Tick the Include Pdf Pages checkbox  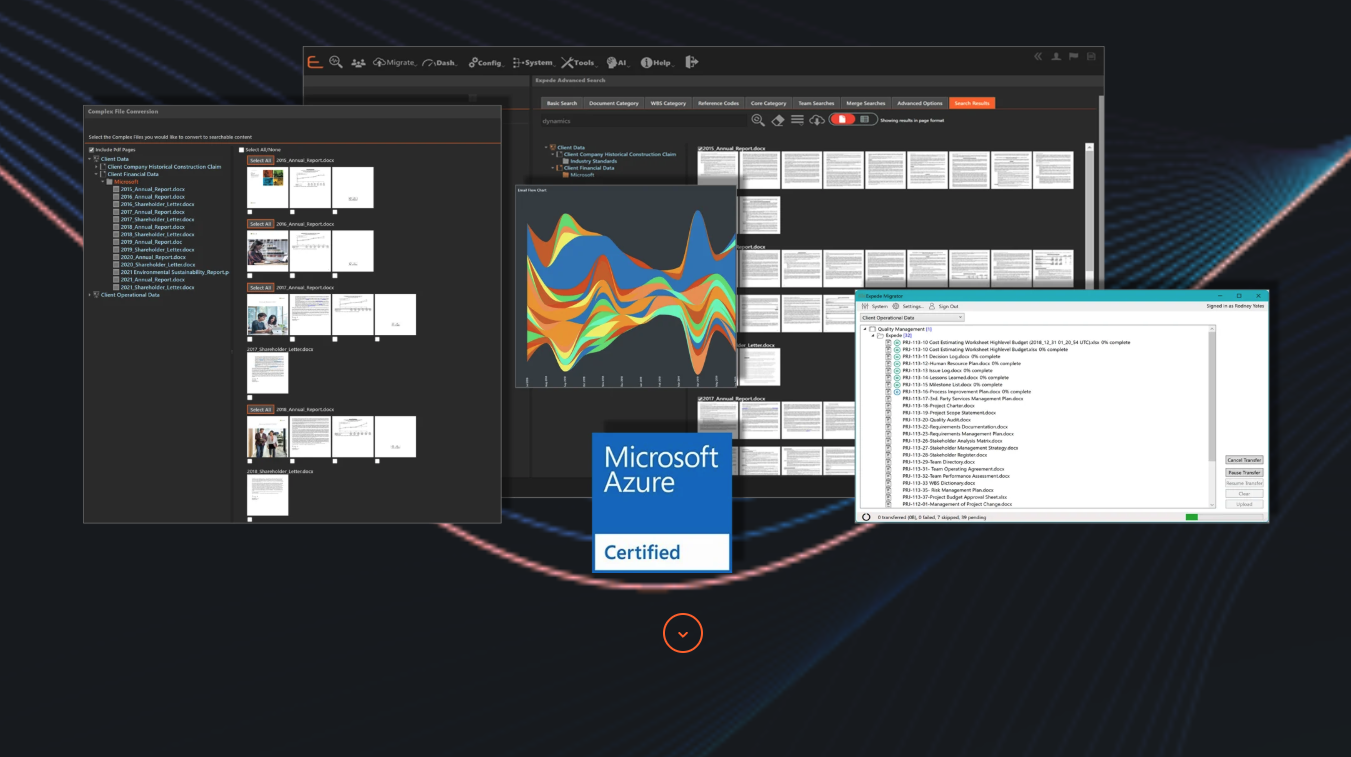tap(91, 149)
